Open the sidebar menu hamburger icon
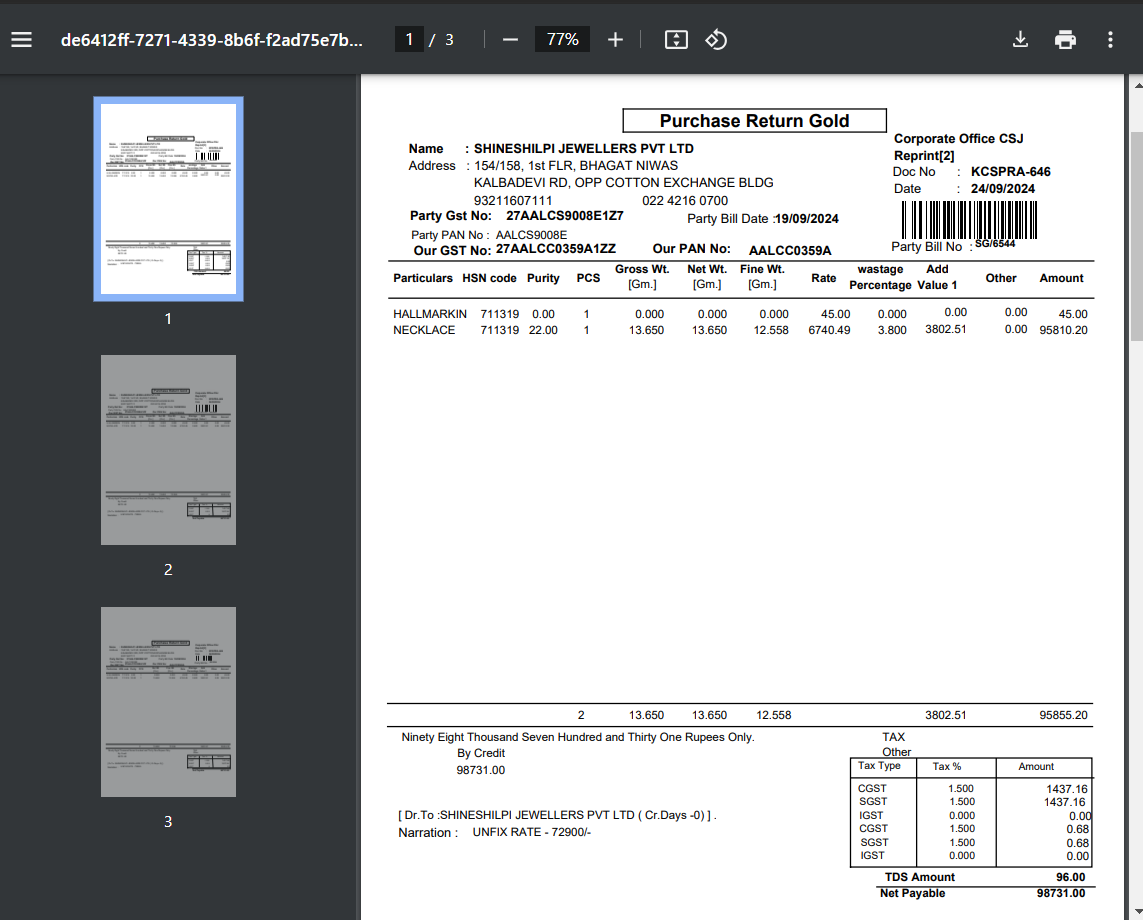 [21, 39]
